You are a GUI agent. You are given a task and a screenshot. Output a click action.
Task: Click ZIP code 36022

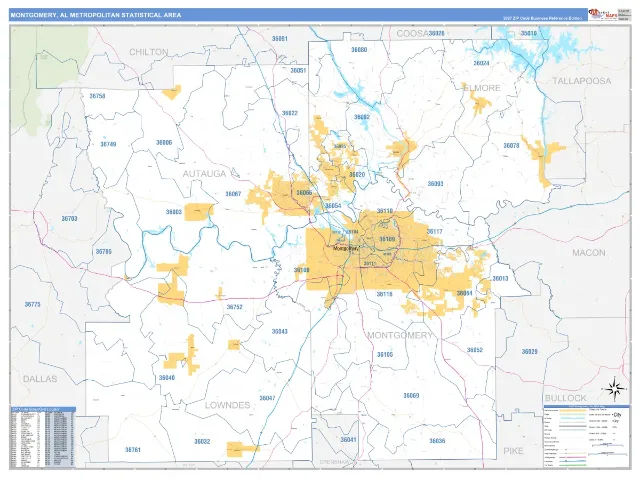pyautogui.click(x=290, y=113)
